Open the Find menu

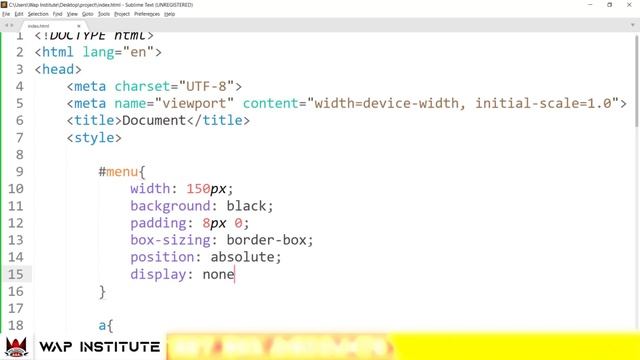58,14
